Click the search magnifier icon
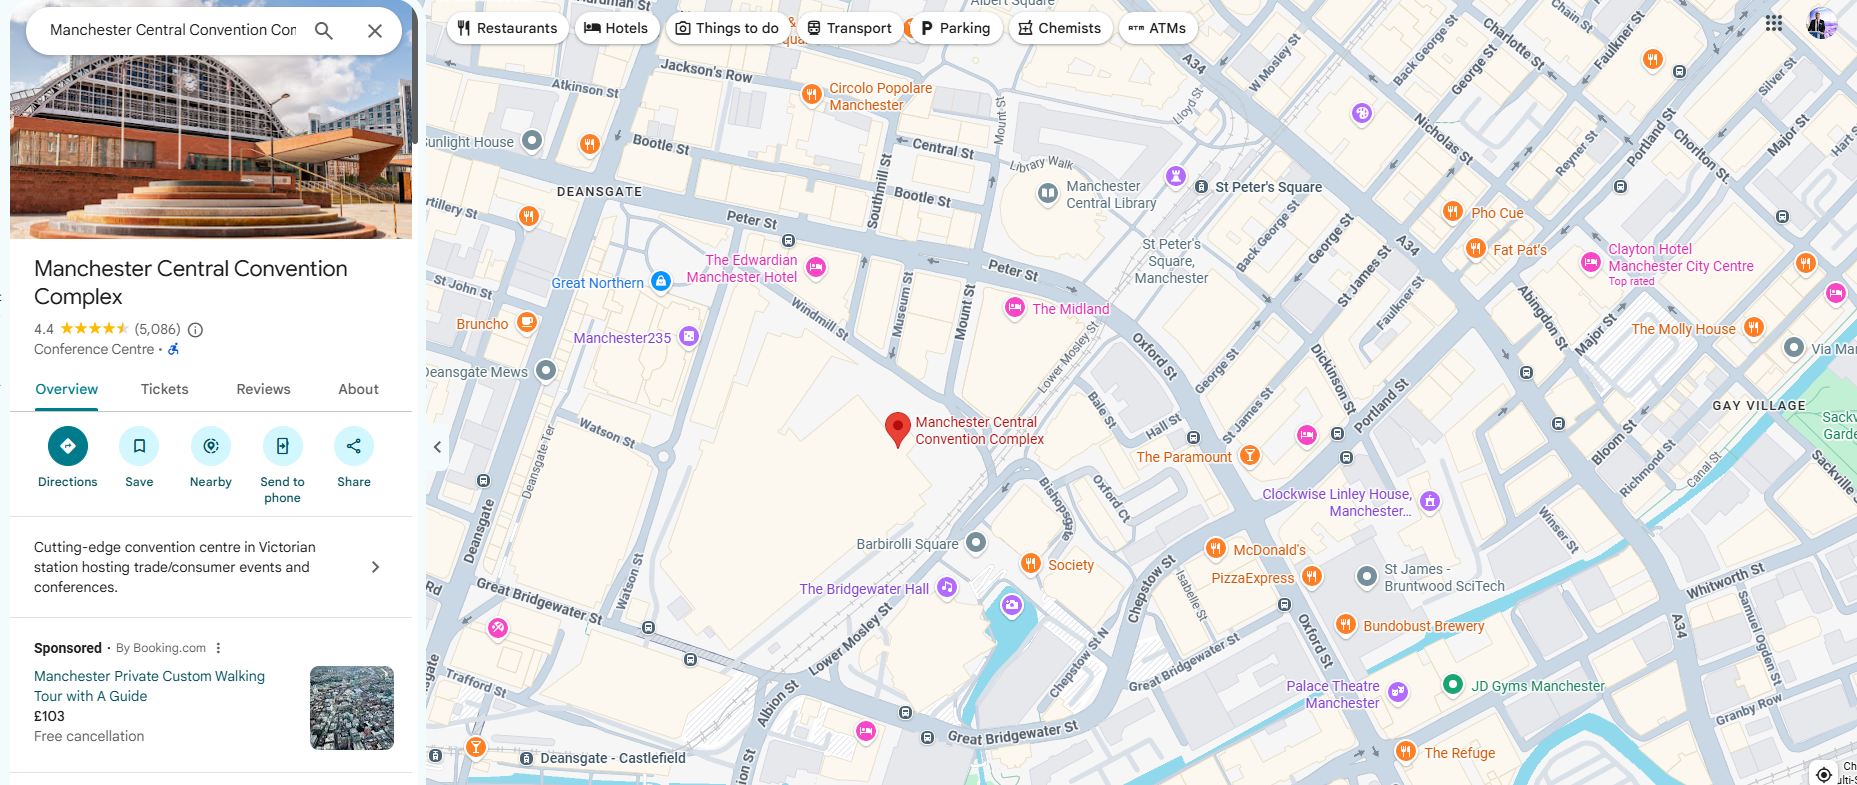 coord(323,30)
